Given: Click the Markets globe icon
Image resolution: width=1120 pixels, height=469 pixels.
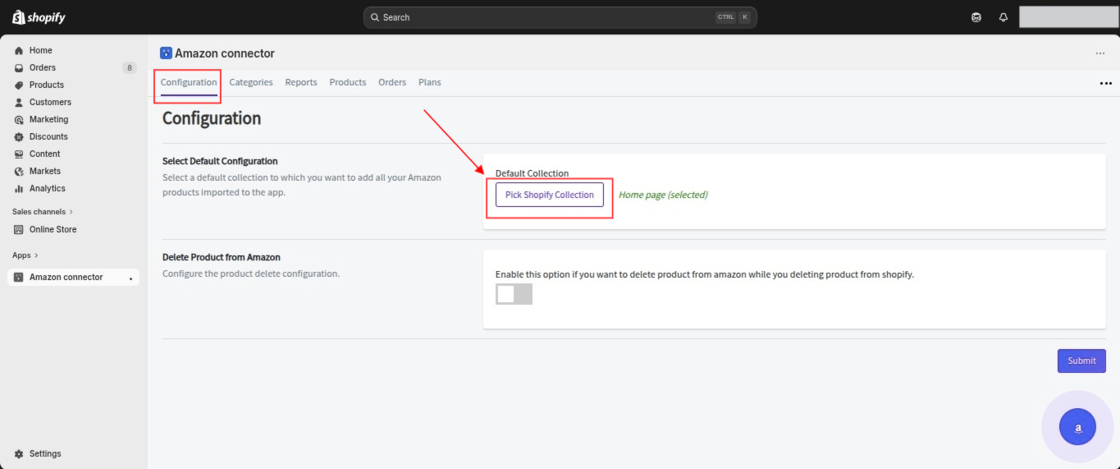Looking at the screenshot, I should click(19, 171).
